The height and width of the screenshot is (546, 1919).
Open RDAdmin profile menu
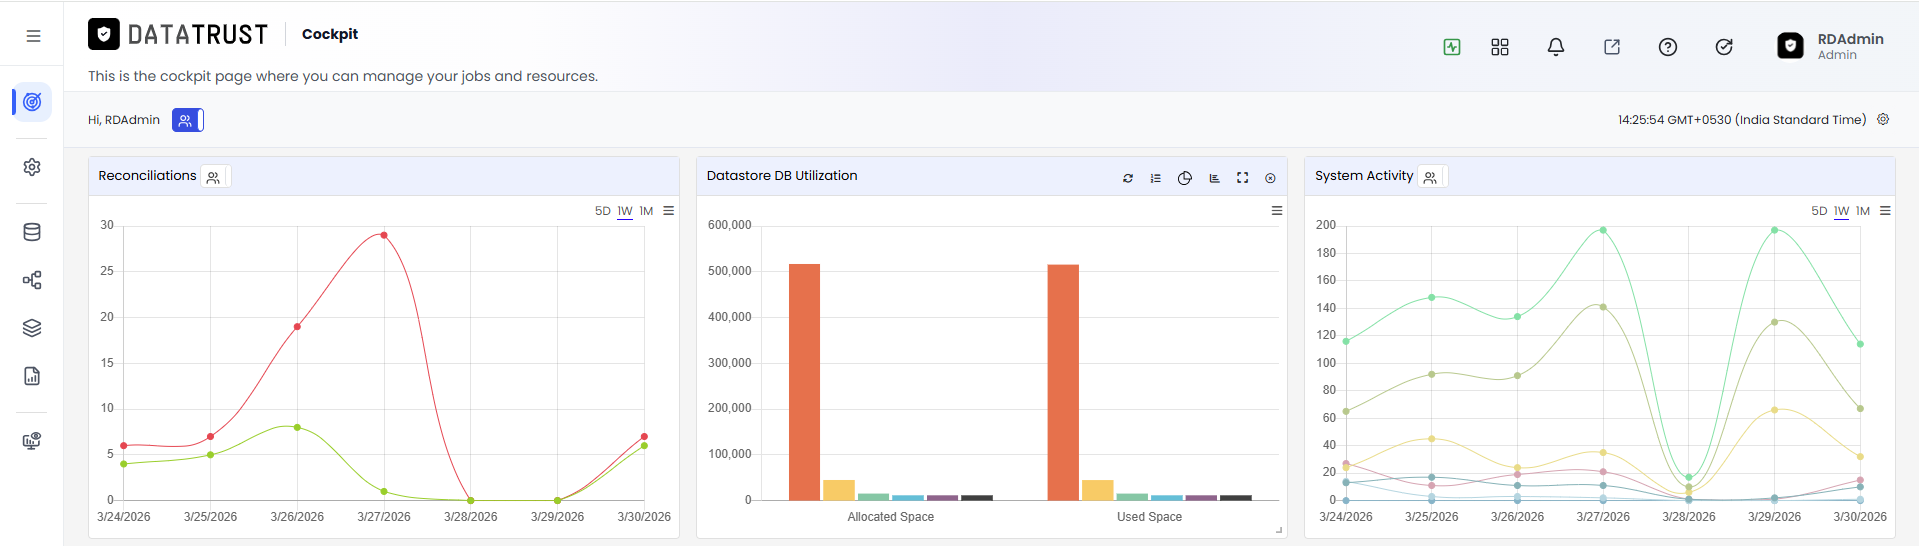click(x=1831, y=46)
